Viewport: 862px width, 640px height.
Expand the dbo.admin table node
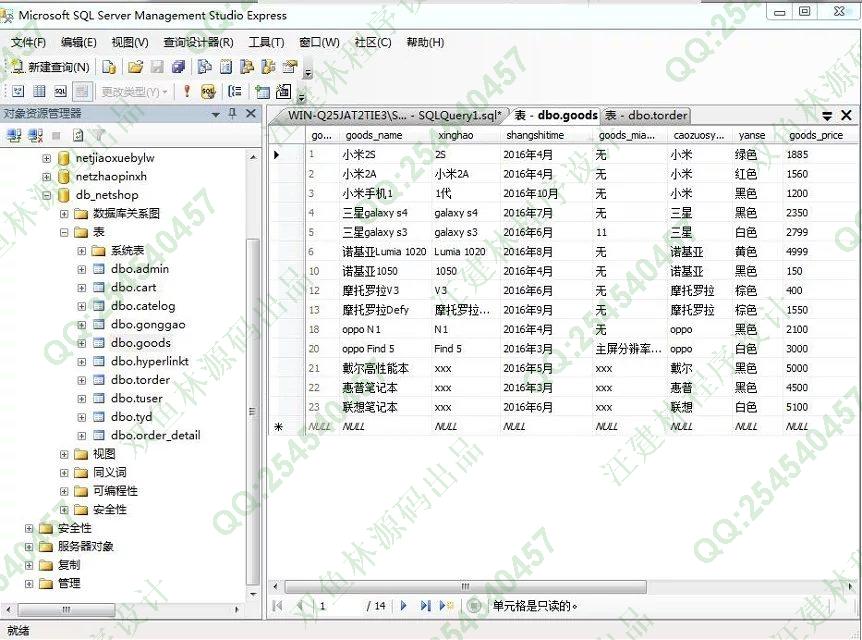(81, 269)
